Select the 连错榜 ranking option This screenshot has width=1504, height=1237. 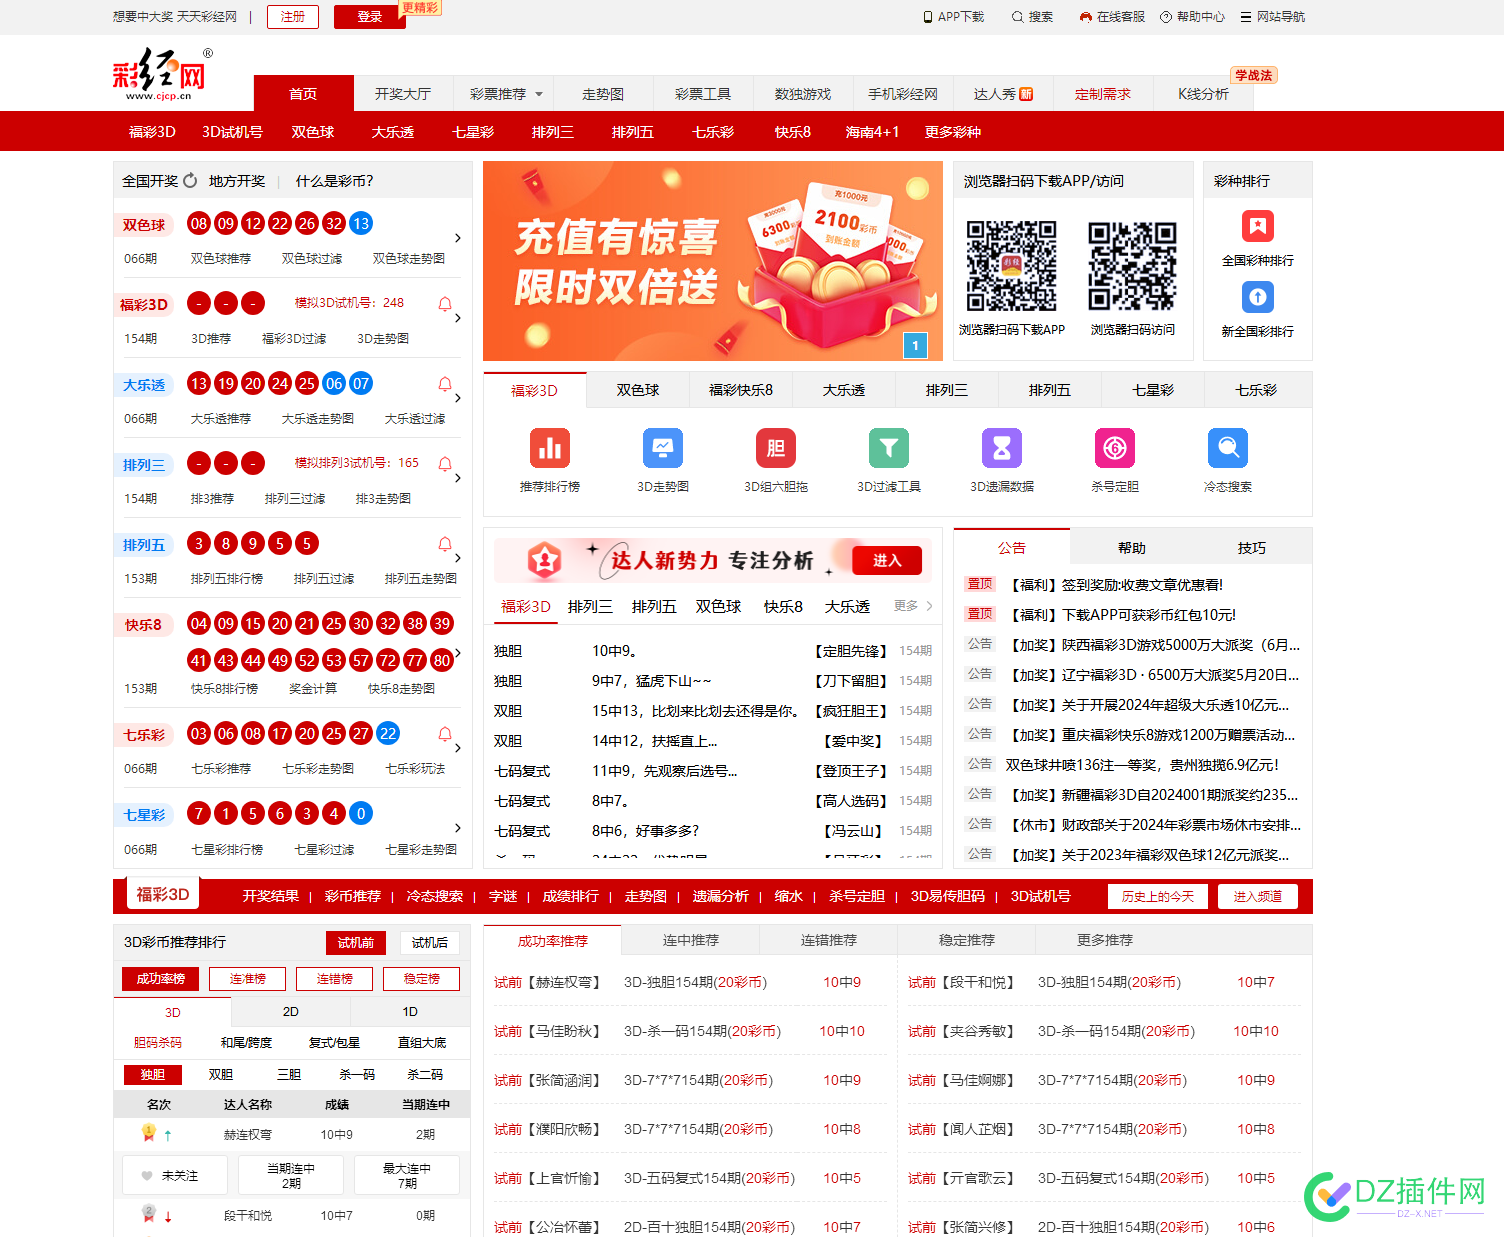[x=335, y=979]
